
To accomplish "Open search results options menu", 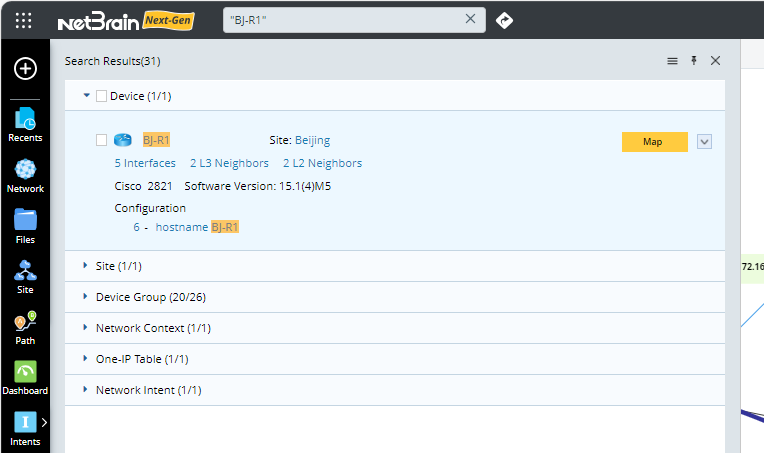I will click(x=672, y=61).
